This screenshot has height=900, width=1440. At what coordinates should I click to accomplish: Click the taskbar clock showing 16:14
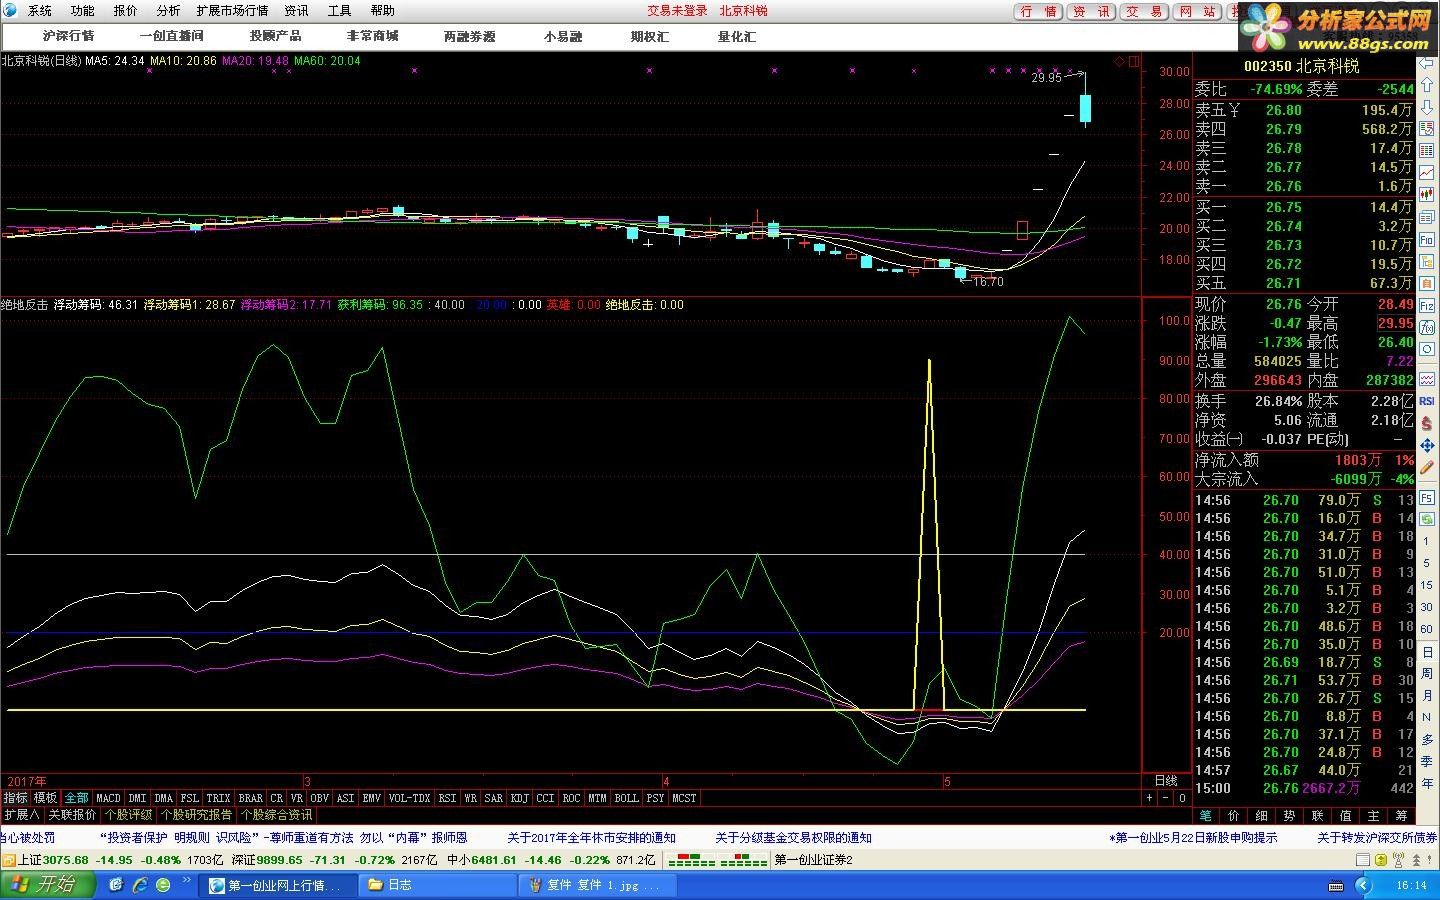tap(1412, 886)
